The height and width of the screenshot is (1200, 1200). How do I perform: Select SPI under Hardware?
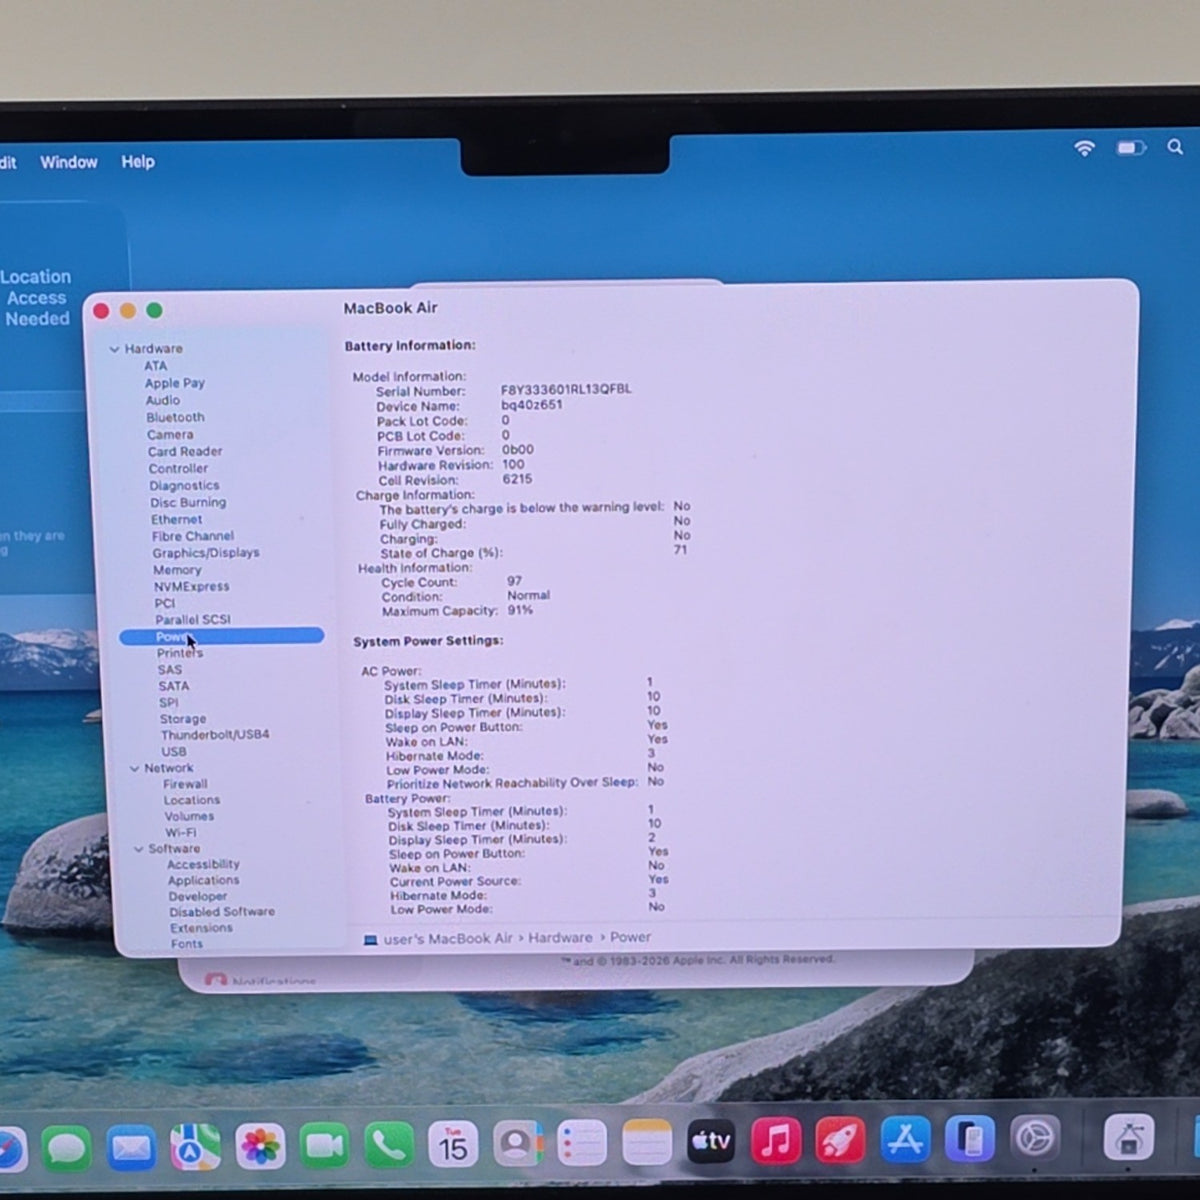[169, 703]
